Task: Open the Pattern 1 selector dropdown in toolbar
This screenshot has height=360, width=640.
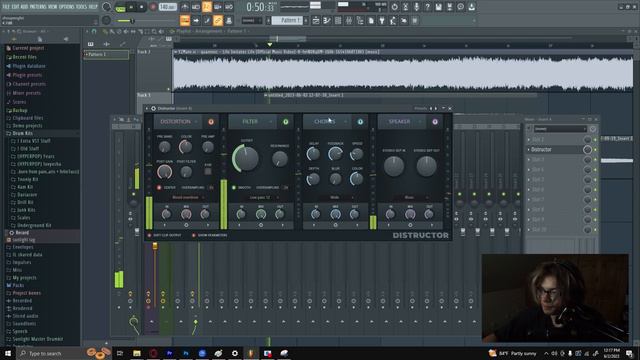Action: coord(287,20)
